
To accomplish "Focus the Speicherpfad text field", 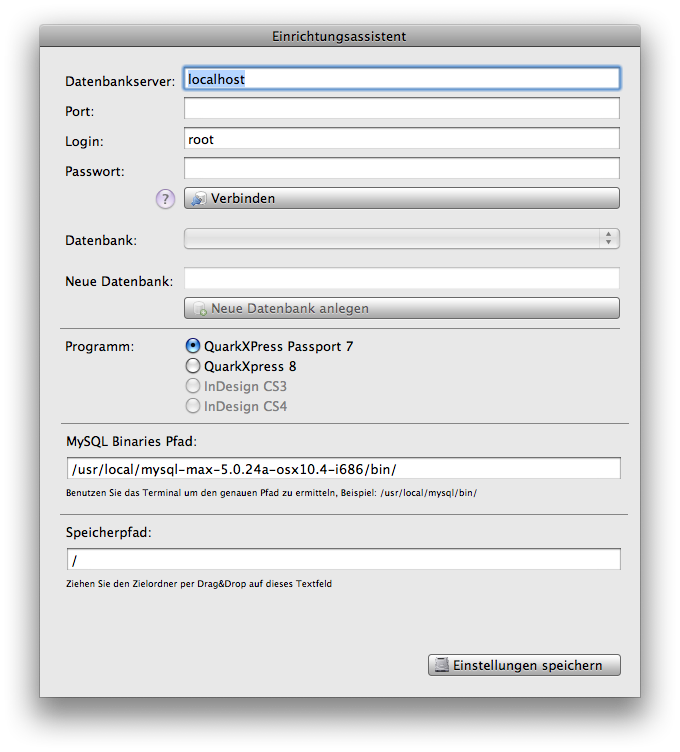I will tap(344, 559).
